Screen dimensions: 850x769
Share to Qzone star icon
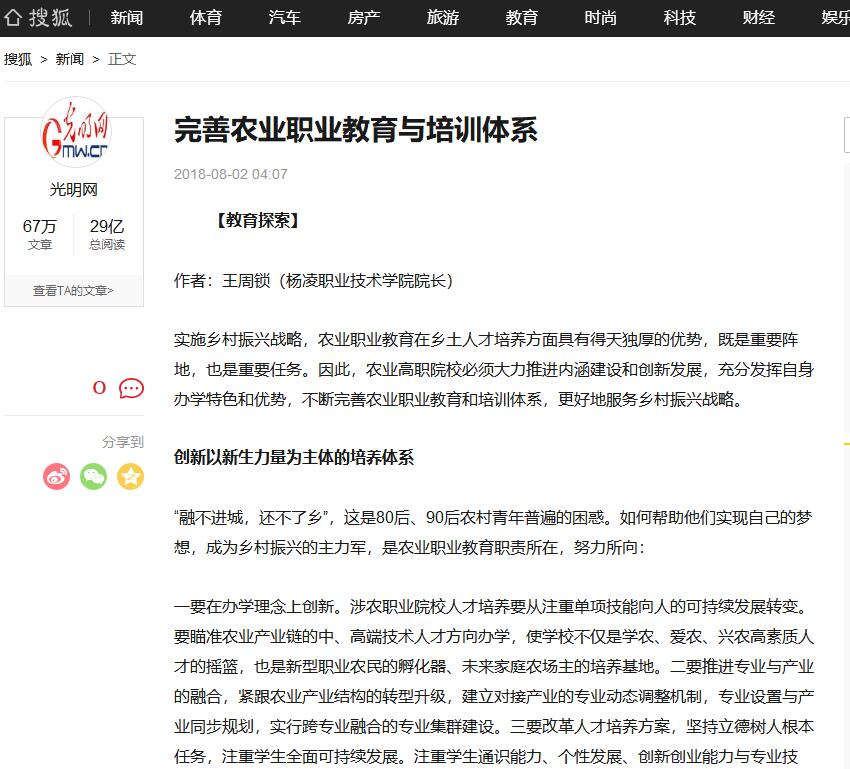(130, 476)
